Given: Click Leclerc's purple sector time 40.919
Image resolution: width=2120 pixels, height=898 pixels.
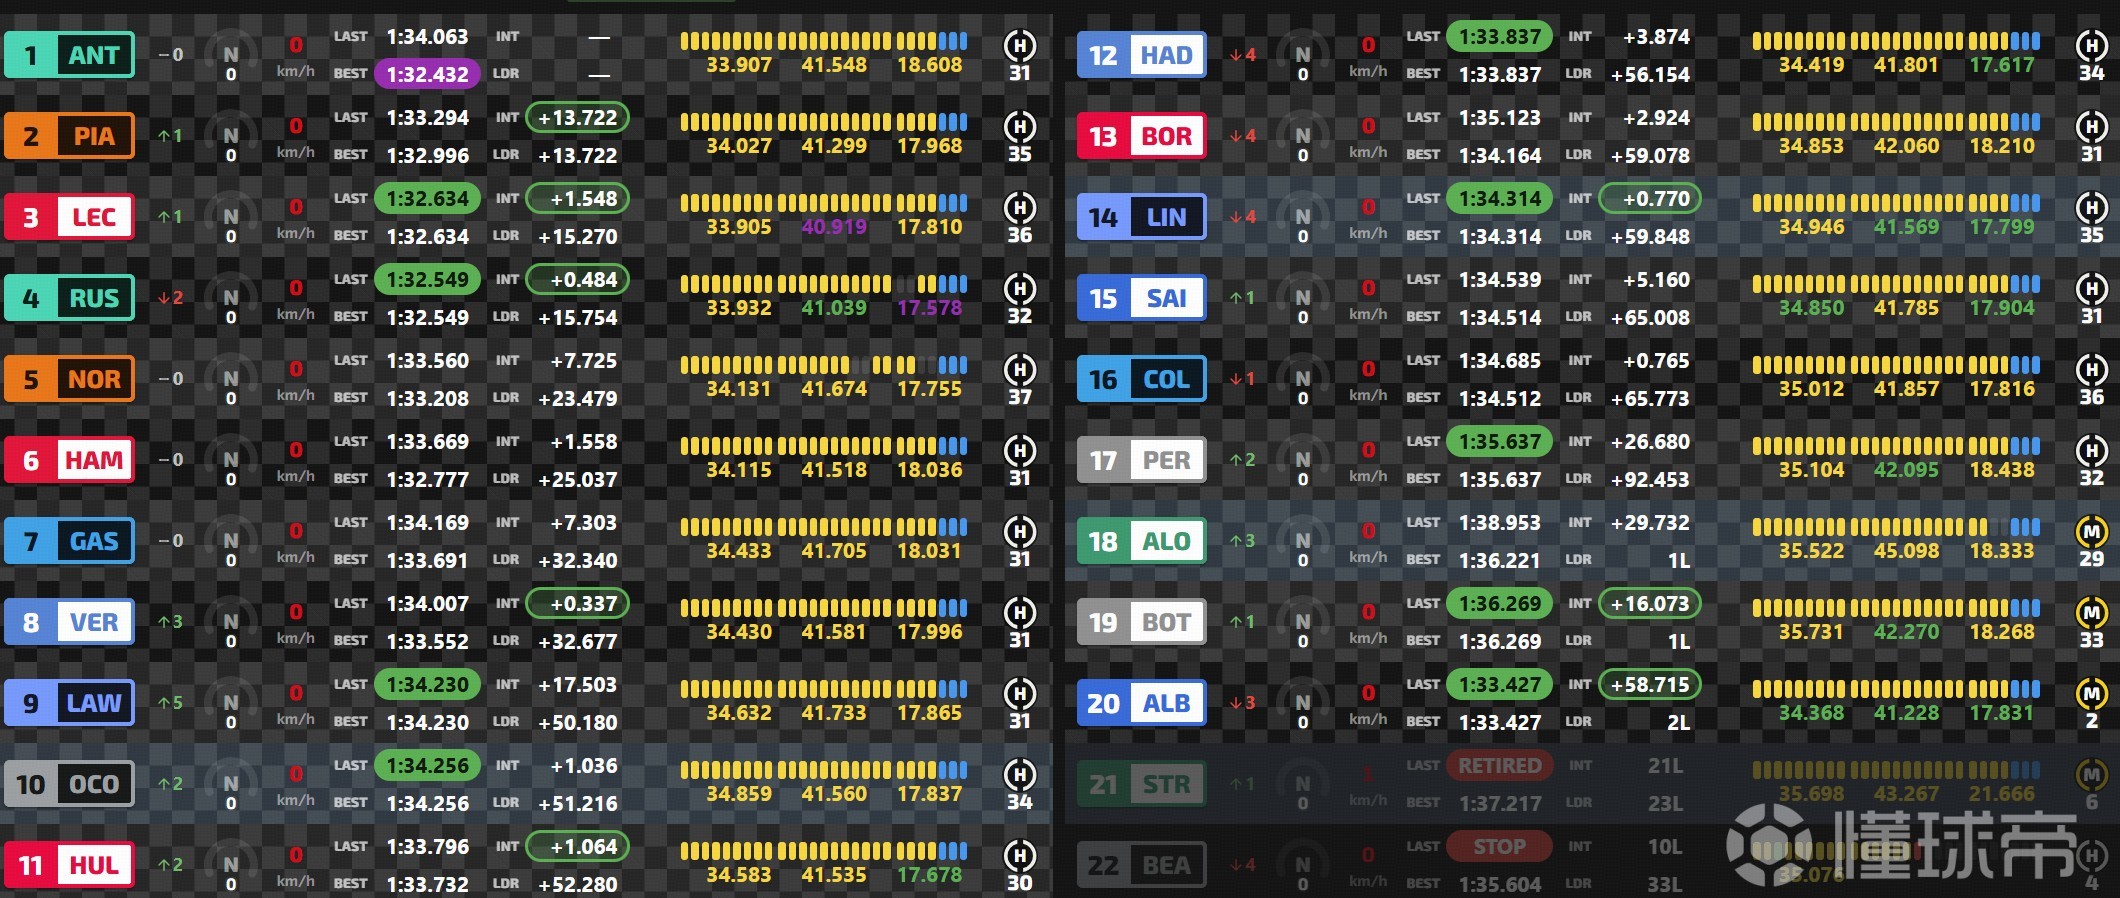Looking at the screenshot, I should [x=834, y=227].
